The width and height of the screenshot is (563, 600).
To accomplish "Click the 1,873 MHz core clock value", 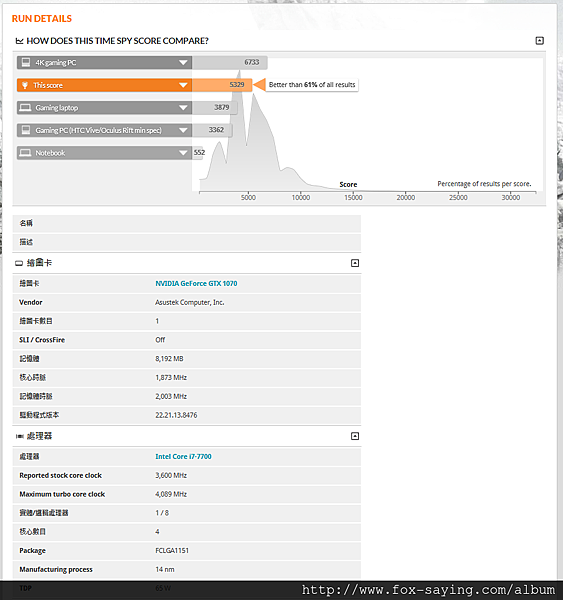I will [x=171, y=377].
